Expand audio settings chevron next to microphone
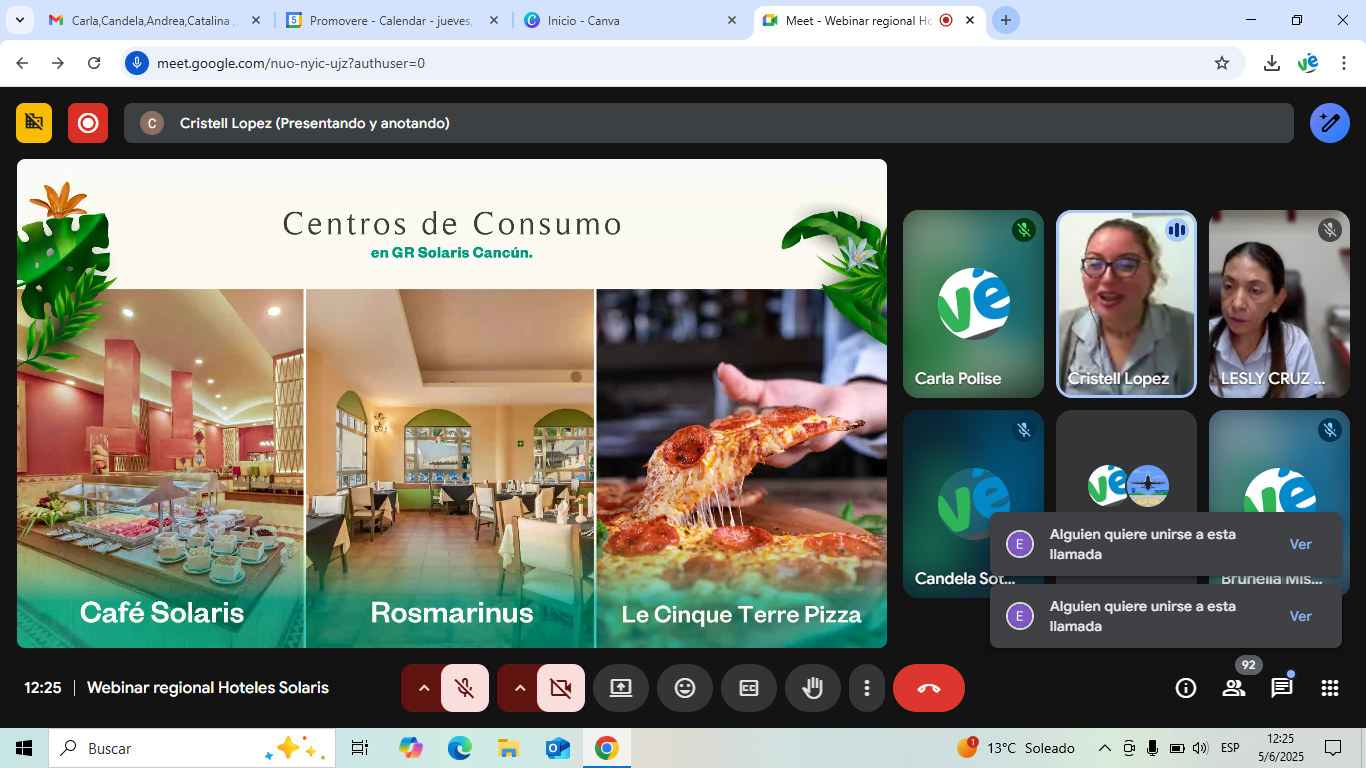 pos(423,688)
